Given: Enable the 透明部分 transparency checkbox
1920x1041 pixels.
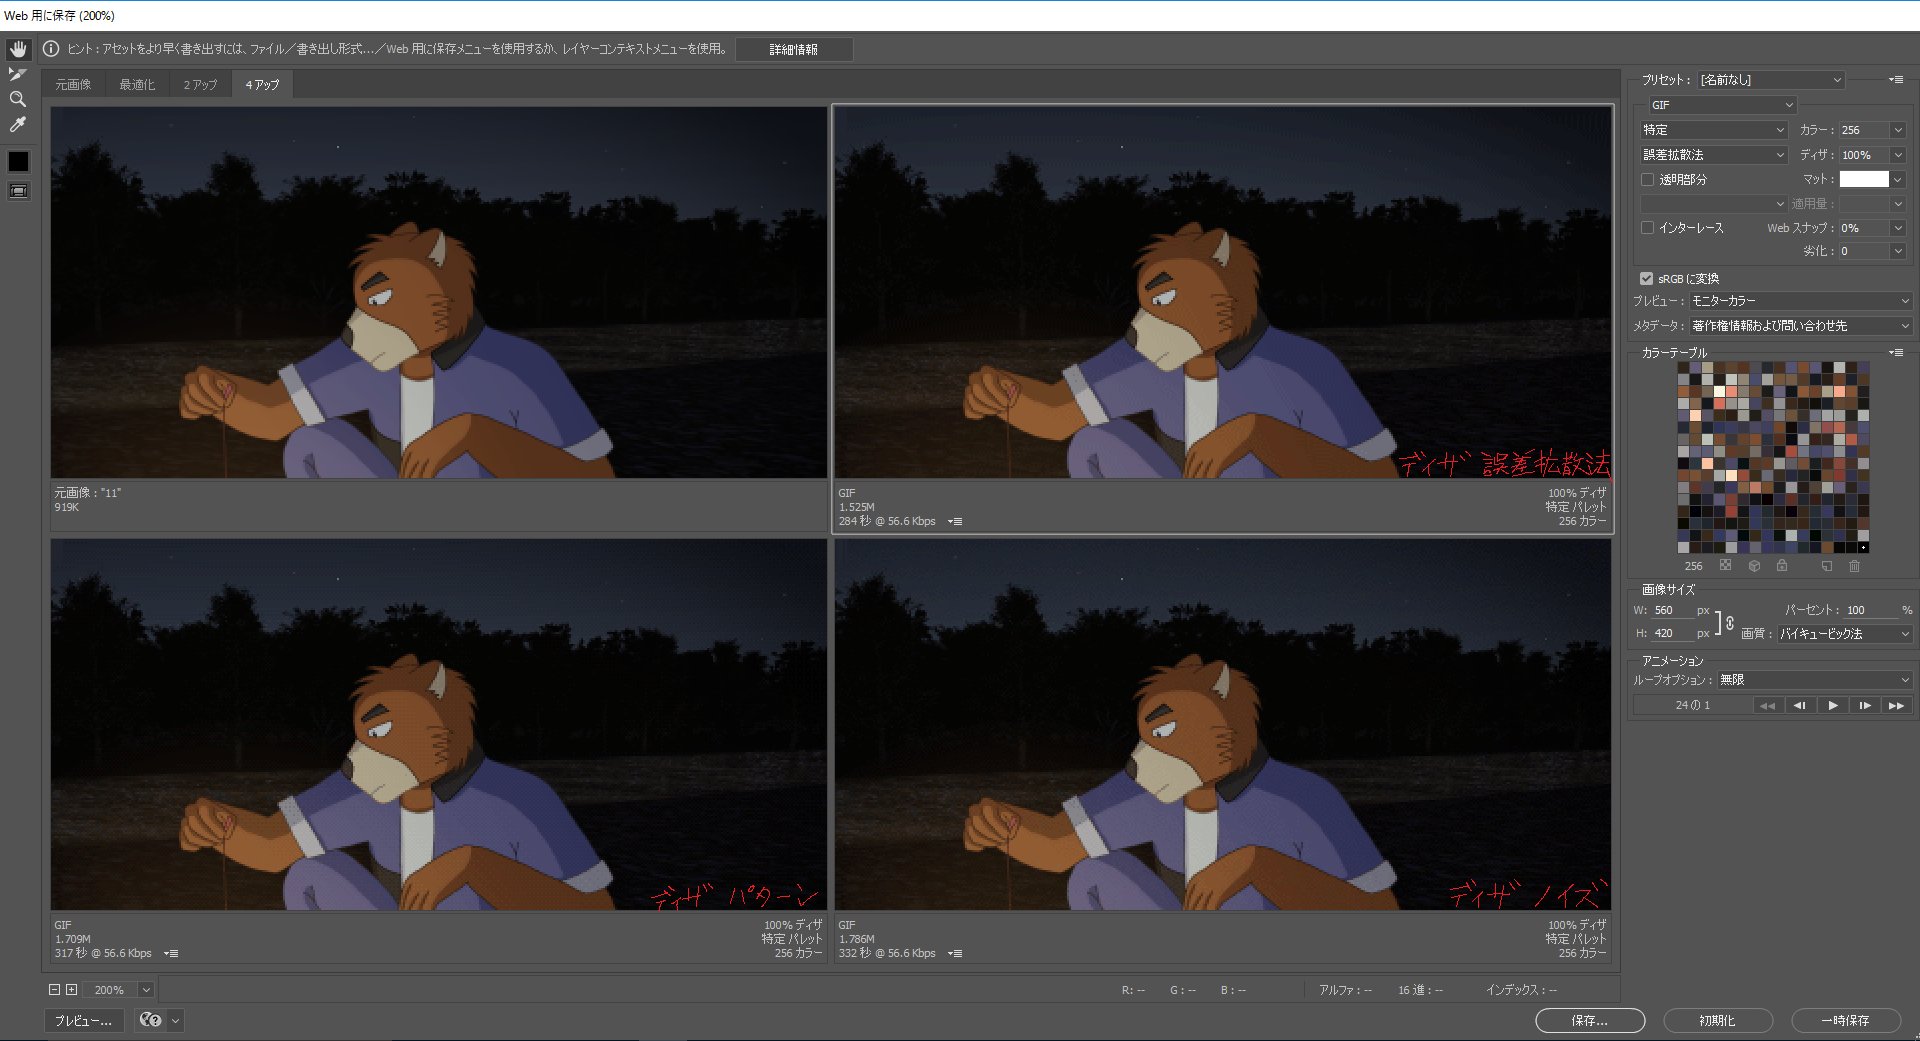Looking at the screenshot, I should [x=1647, y=180].
